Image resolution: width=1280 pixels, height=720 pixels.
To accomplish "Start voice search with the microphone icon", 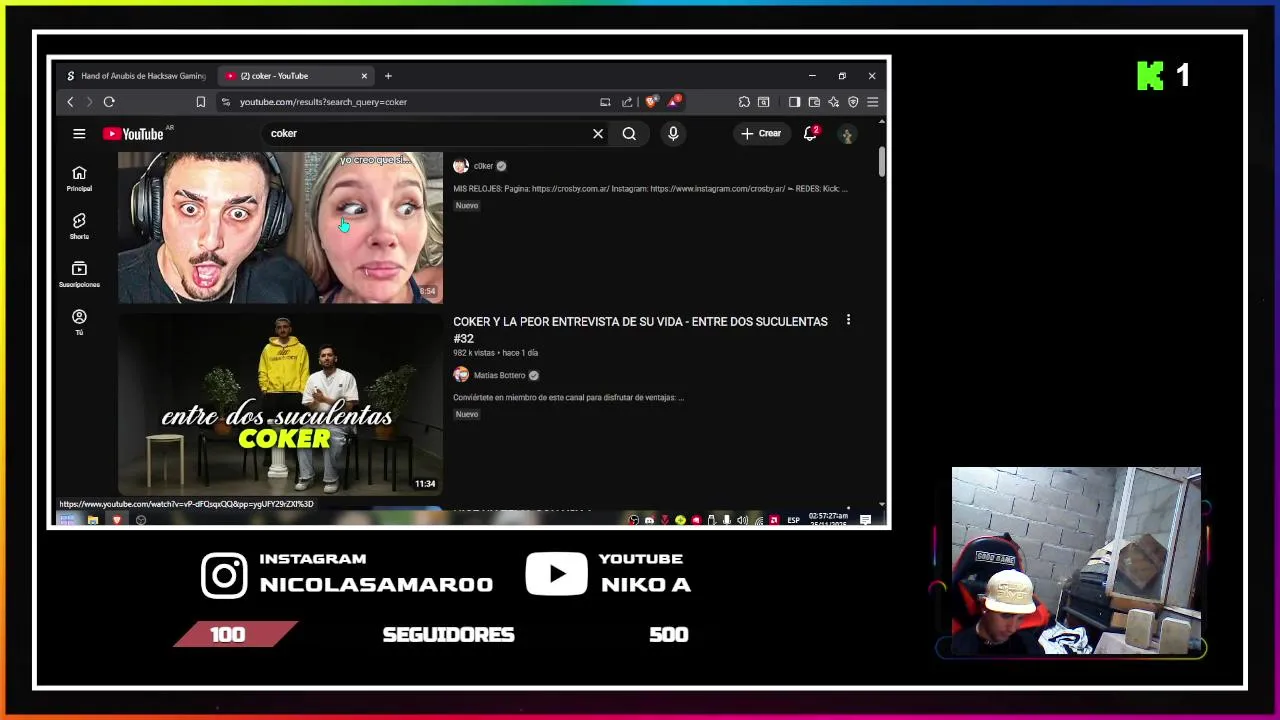I will click(673, 134).
